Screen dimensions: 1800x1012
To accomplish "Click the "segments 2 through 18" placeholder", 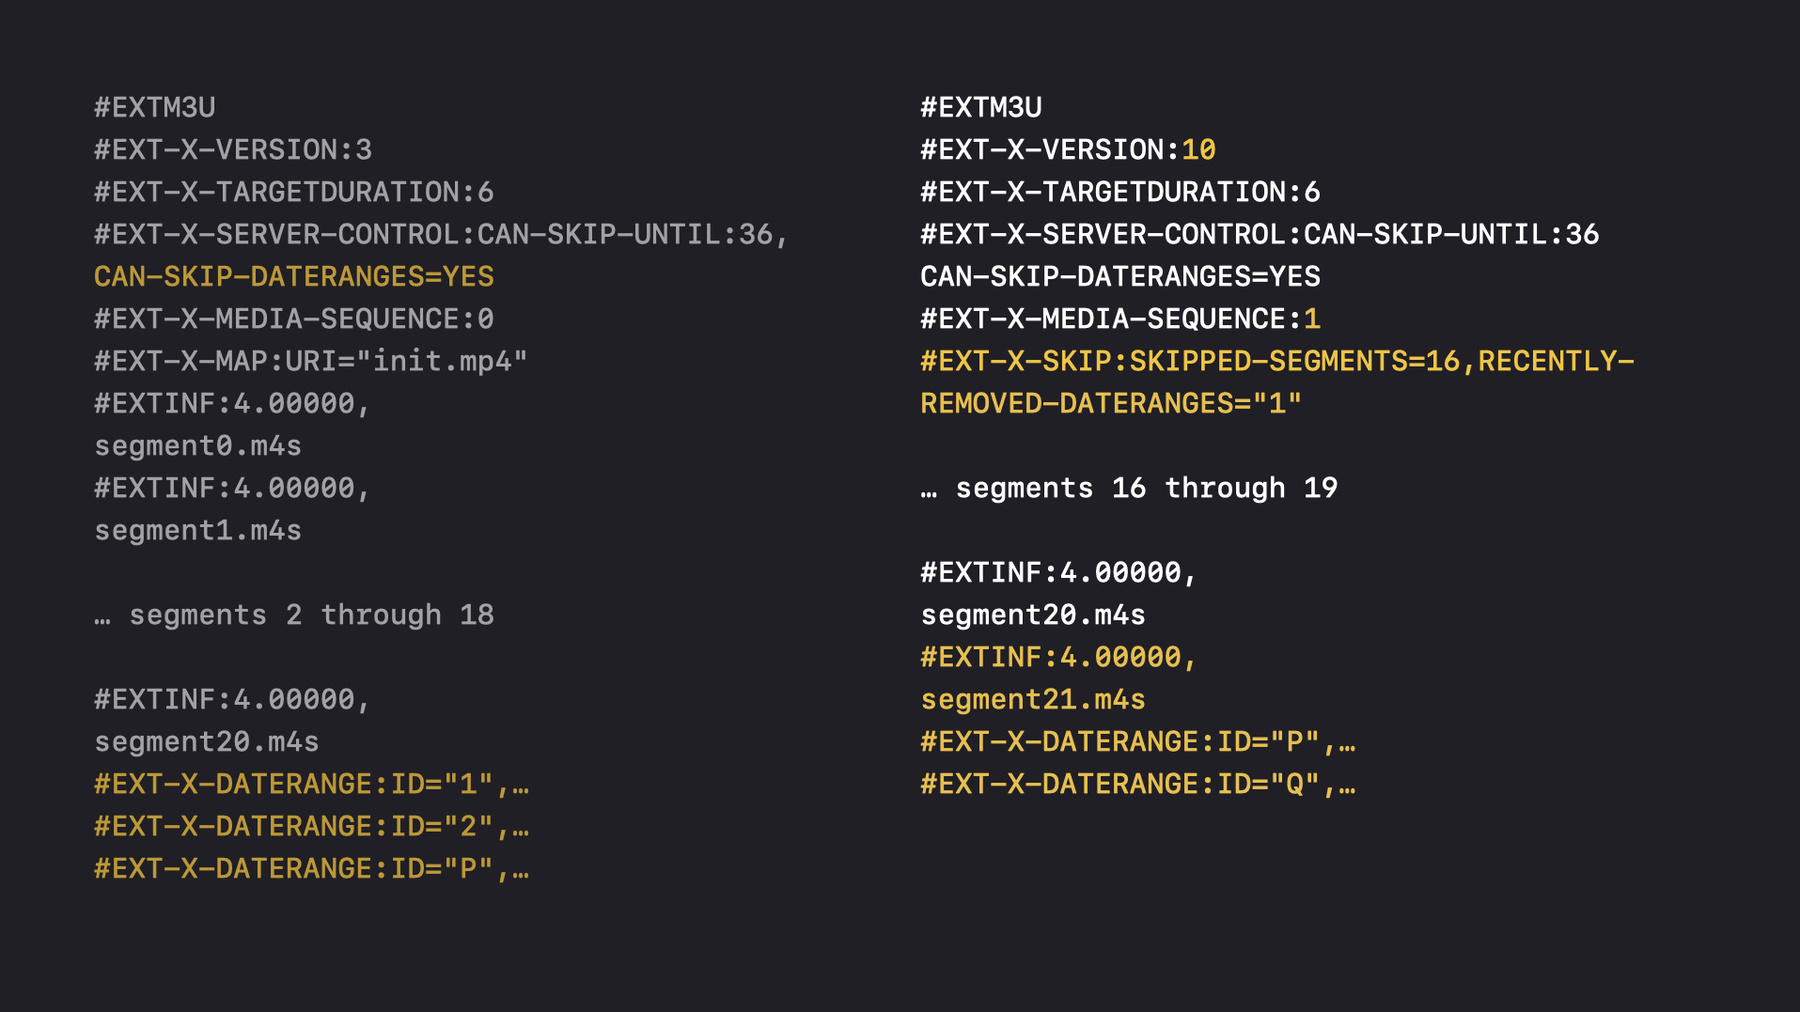I will [x=294, y=615].
